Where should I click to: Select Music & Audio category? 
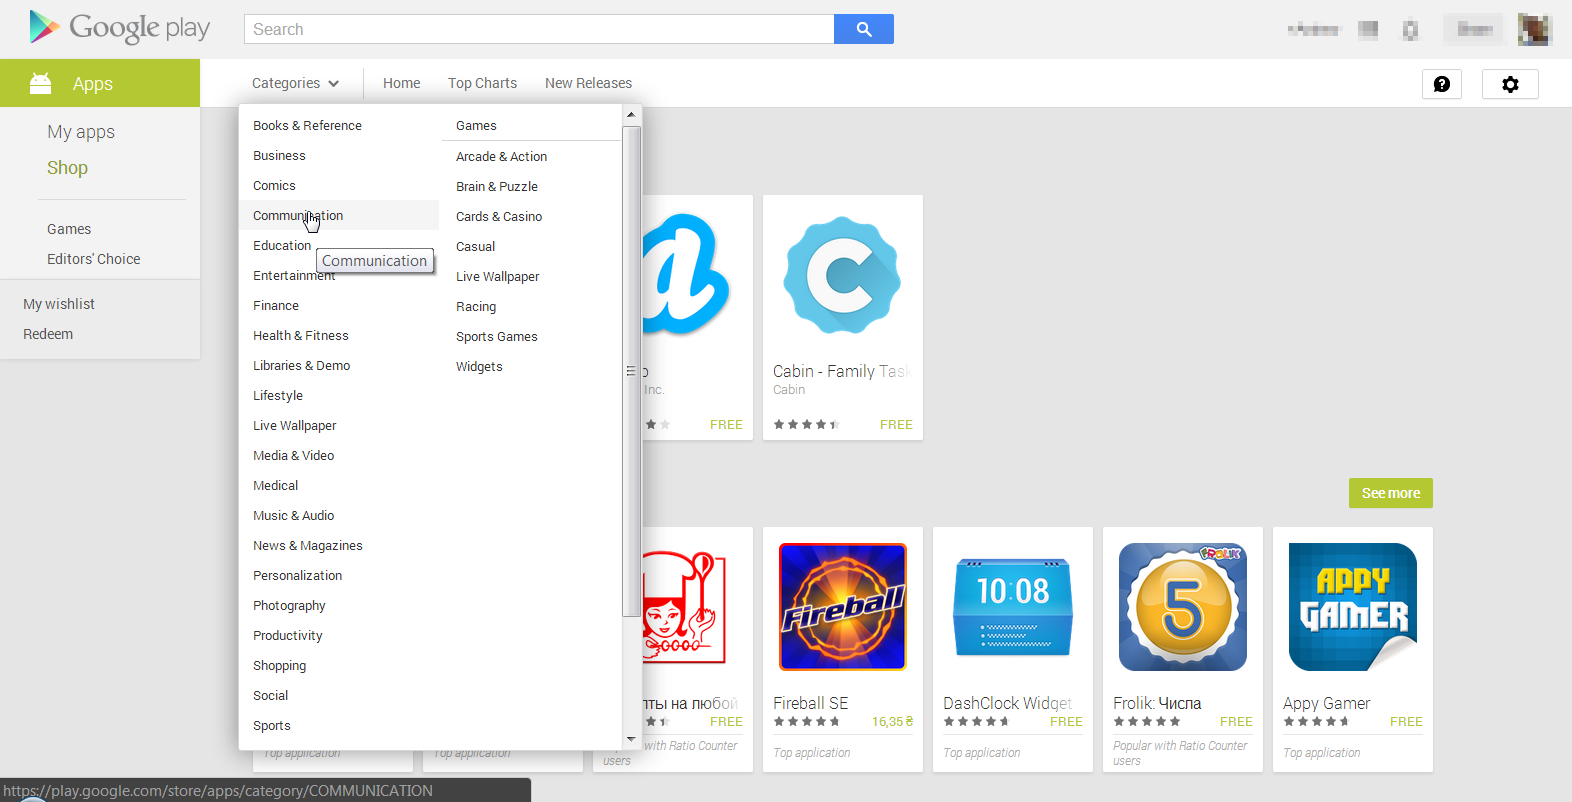[x=293, y=515]
